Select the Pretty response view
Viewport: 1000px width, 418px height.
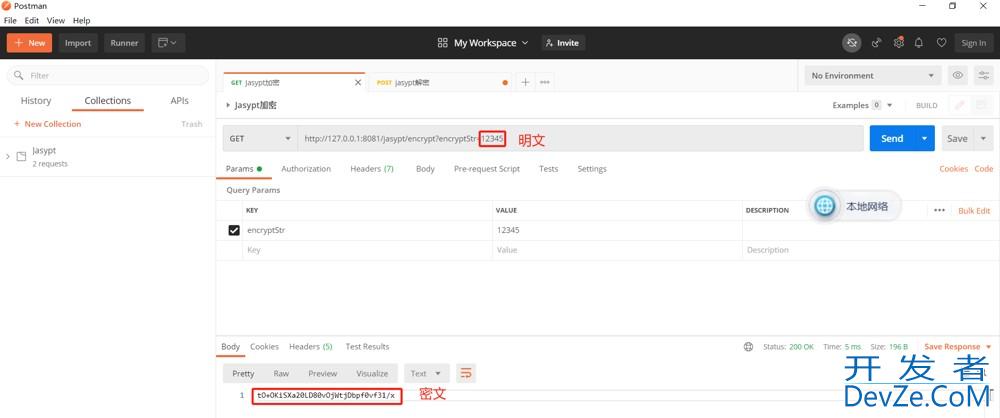point(243,373)
